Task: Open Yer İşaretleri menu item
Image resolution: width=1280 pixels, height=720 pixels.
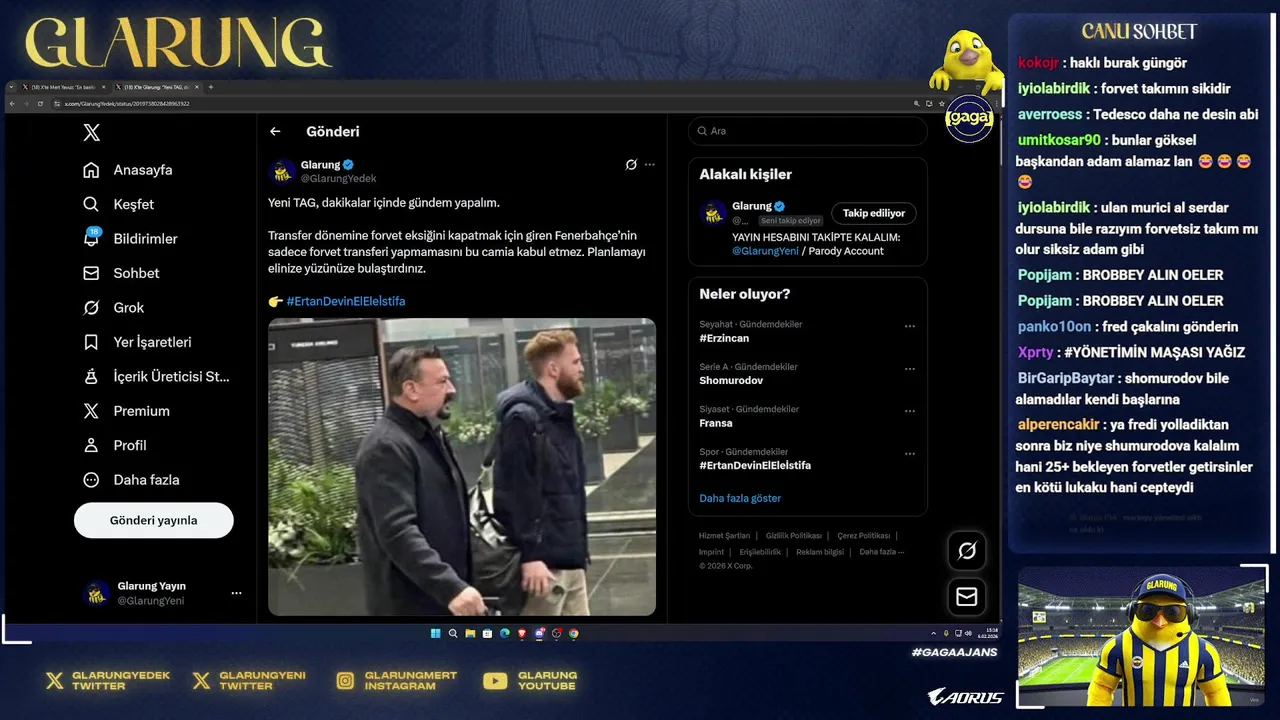Action: coord(137,342)
